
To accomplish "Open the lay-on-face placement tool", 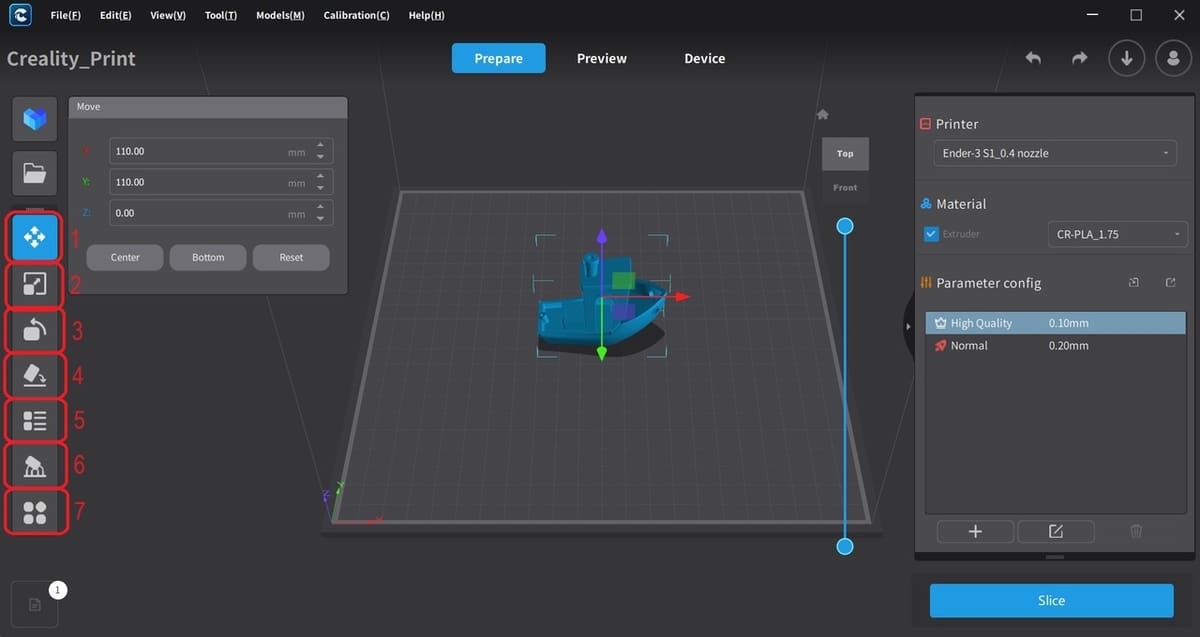I will point(34,374).
